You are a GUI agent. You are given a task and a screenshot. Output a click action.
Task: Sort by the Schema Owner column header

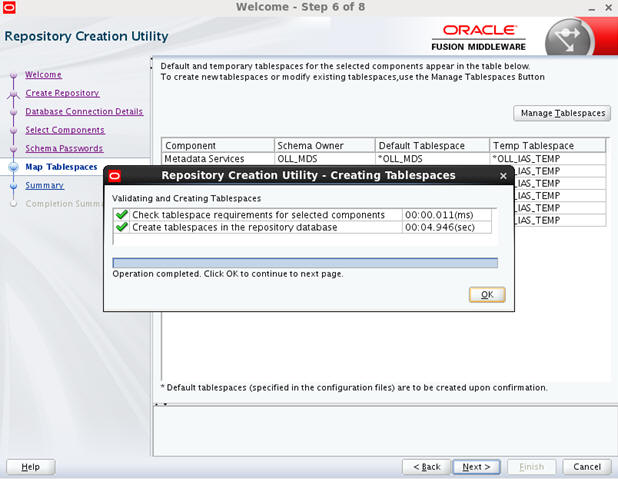point(324,145)
